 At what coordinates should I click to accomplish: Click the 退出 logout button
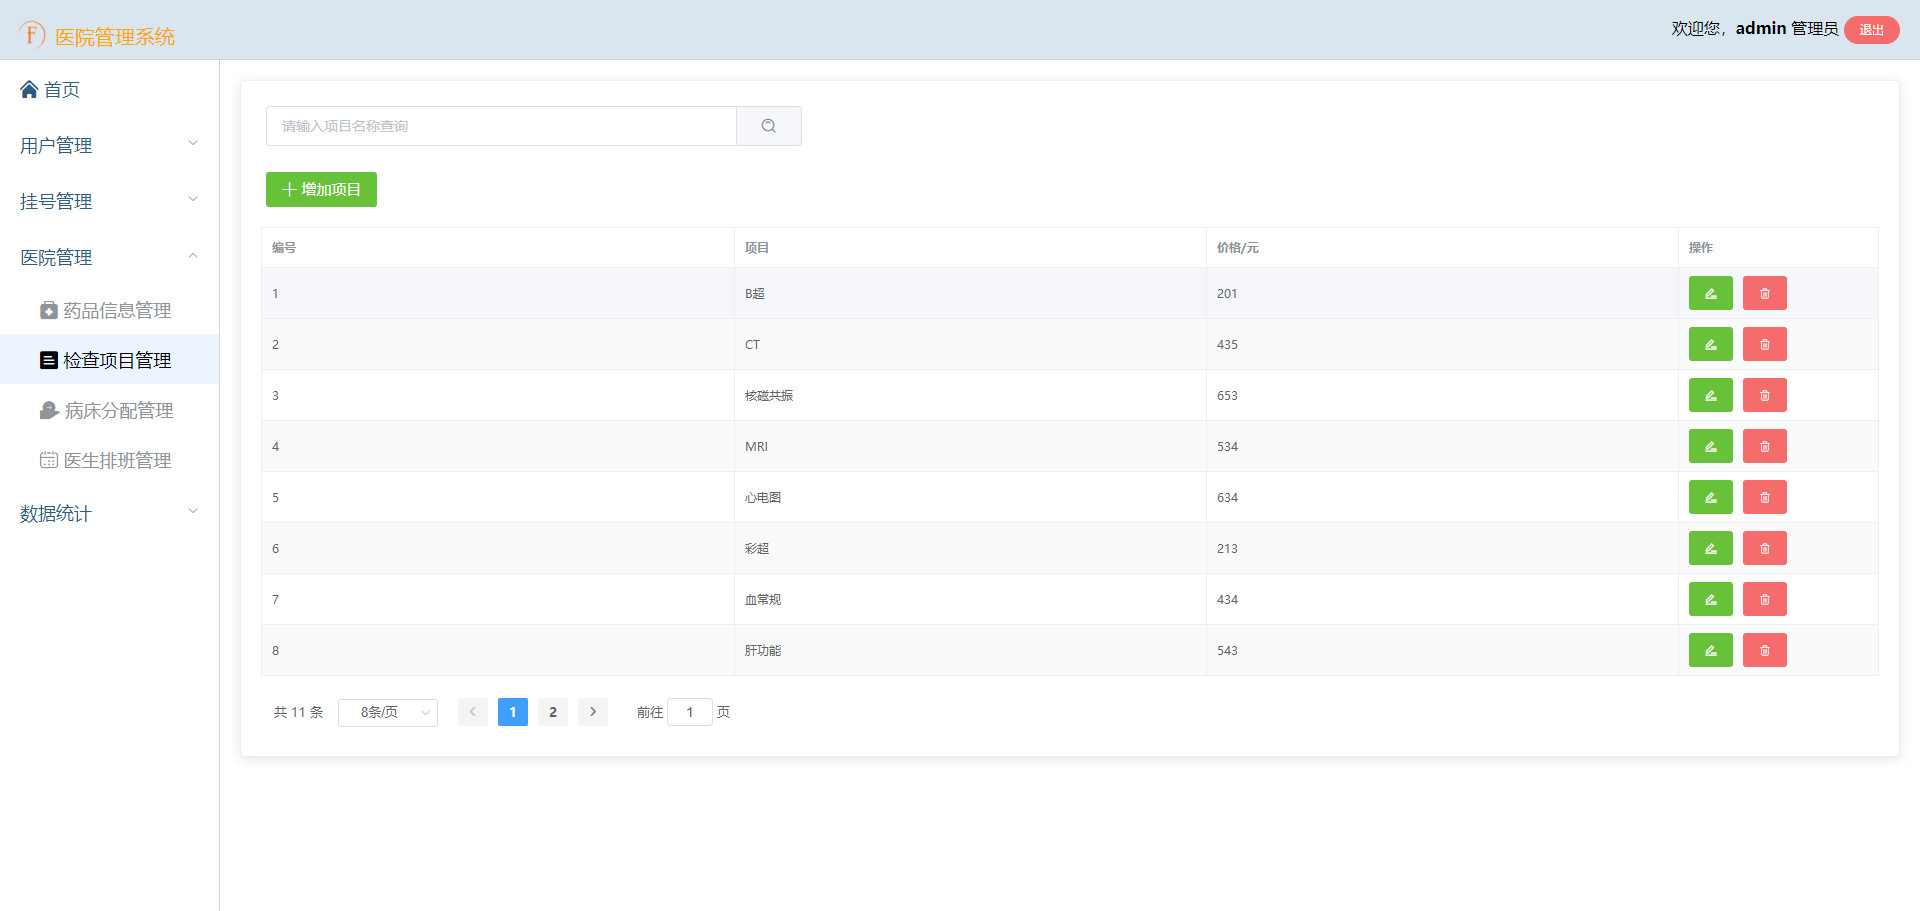[1871, 30]
